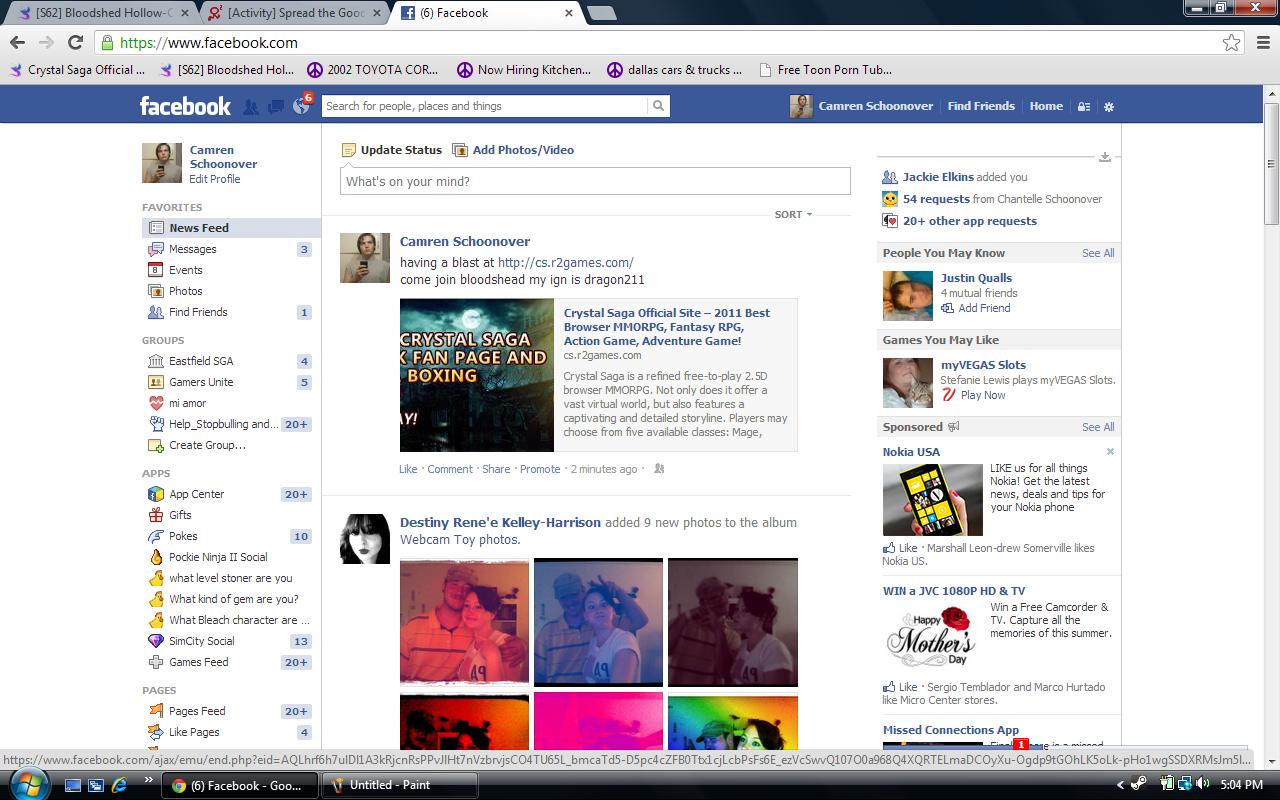Viewport: 1280px width, 800px height.
Task: Open App Center in the sidebar
Action: click(196, 494)
